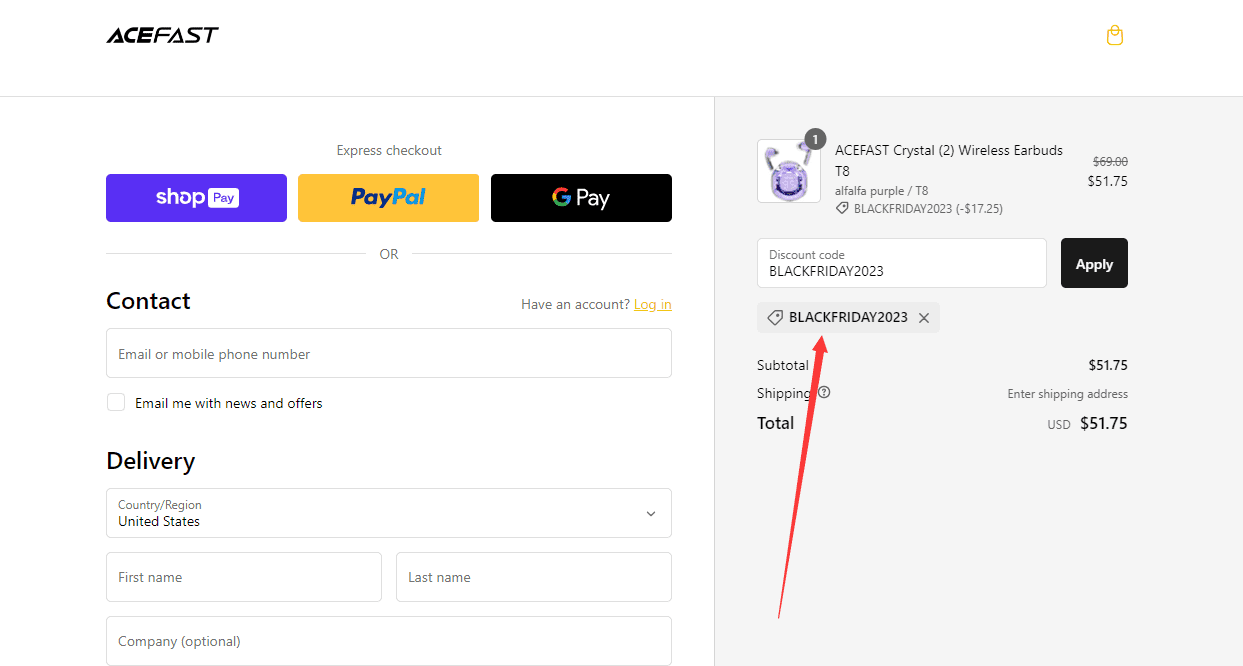Click the Company (optional) field
The height and width of the screenshot is (666, 1243).
pyautogui.click(x=388, y=641)
